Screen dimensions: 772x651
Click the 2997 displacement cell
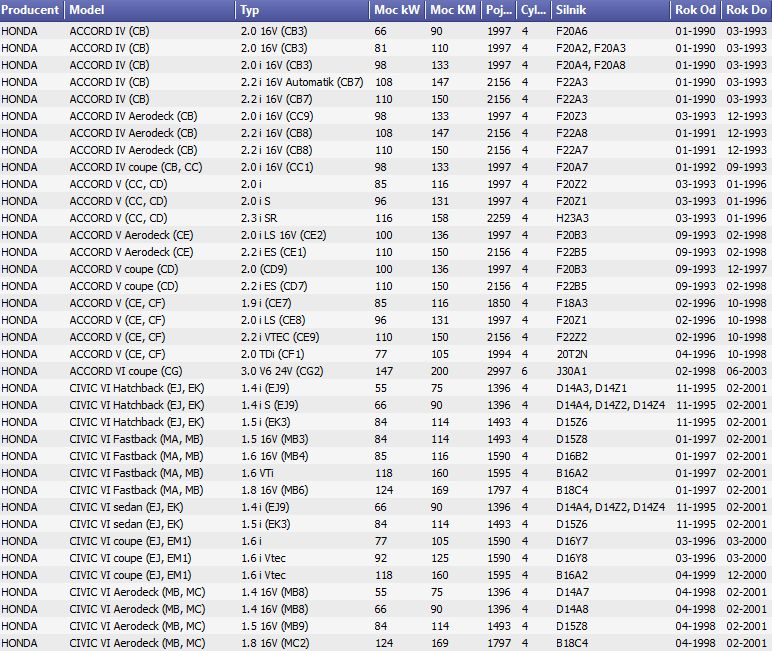pos(499,371)
